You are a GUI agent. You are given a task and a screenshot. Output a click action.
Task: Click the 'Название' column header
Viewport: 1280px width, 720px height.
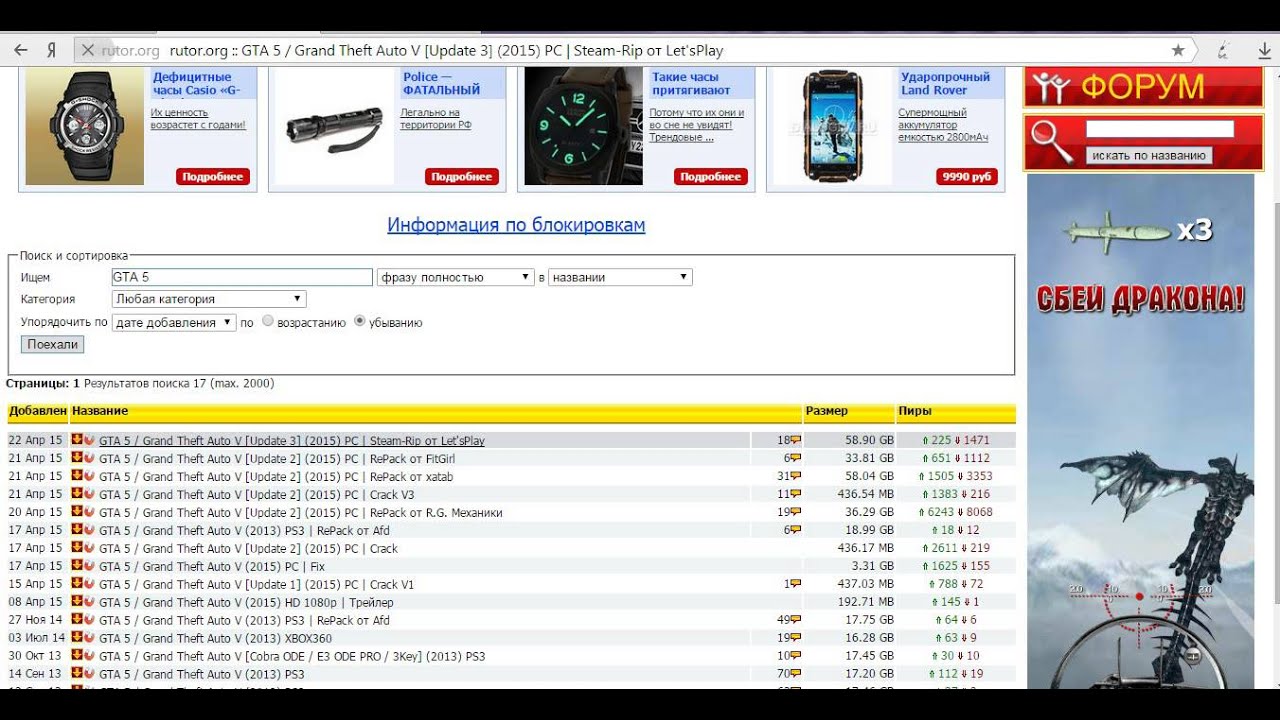[100, 411]
